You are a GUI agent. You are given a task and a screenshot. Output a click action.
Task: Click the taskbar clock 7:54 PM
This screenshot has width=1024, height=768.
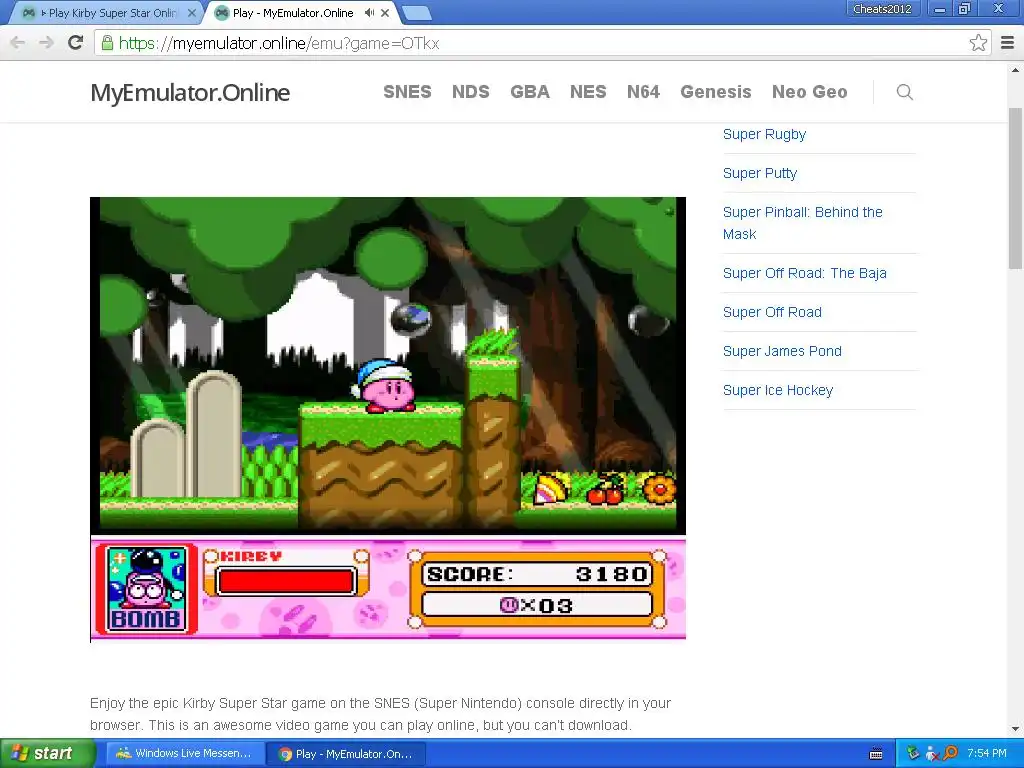[x=986, y=754]
